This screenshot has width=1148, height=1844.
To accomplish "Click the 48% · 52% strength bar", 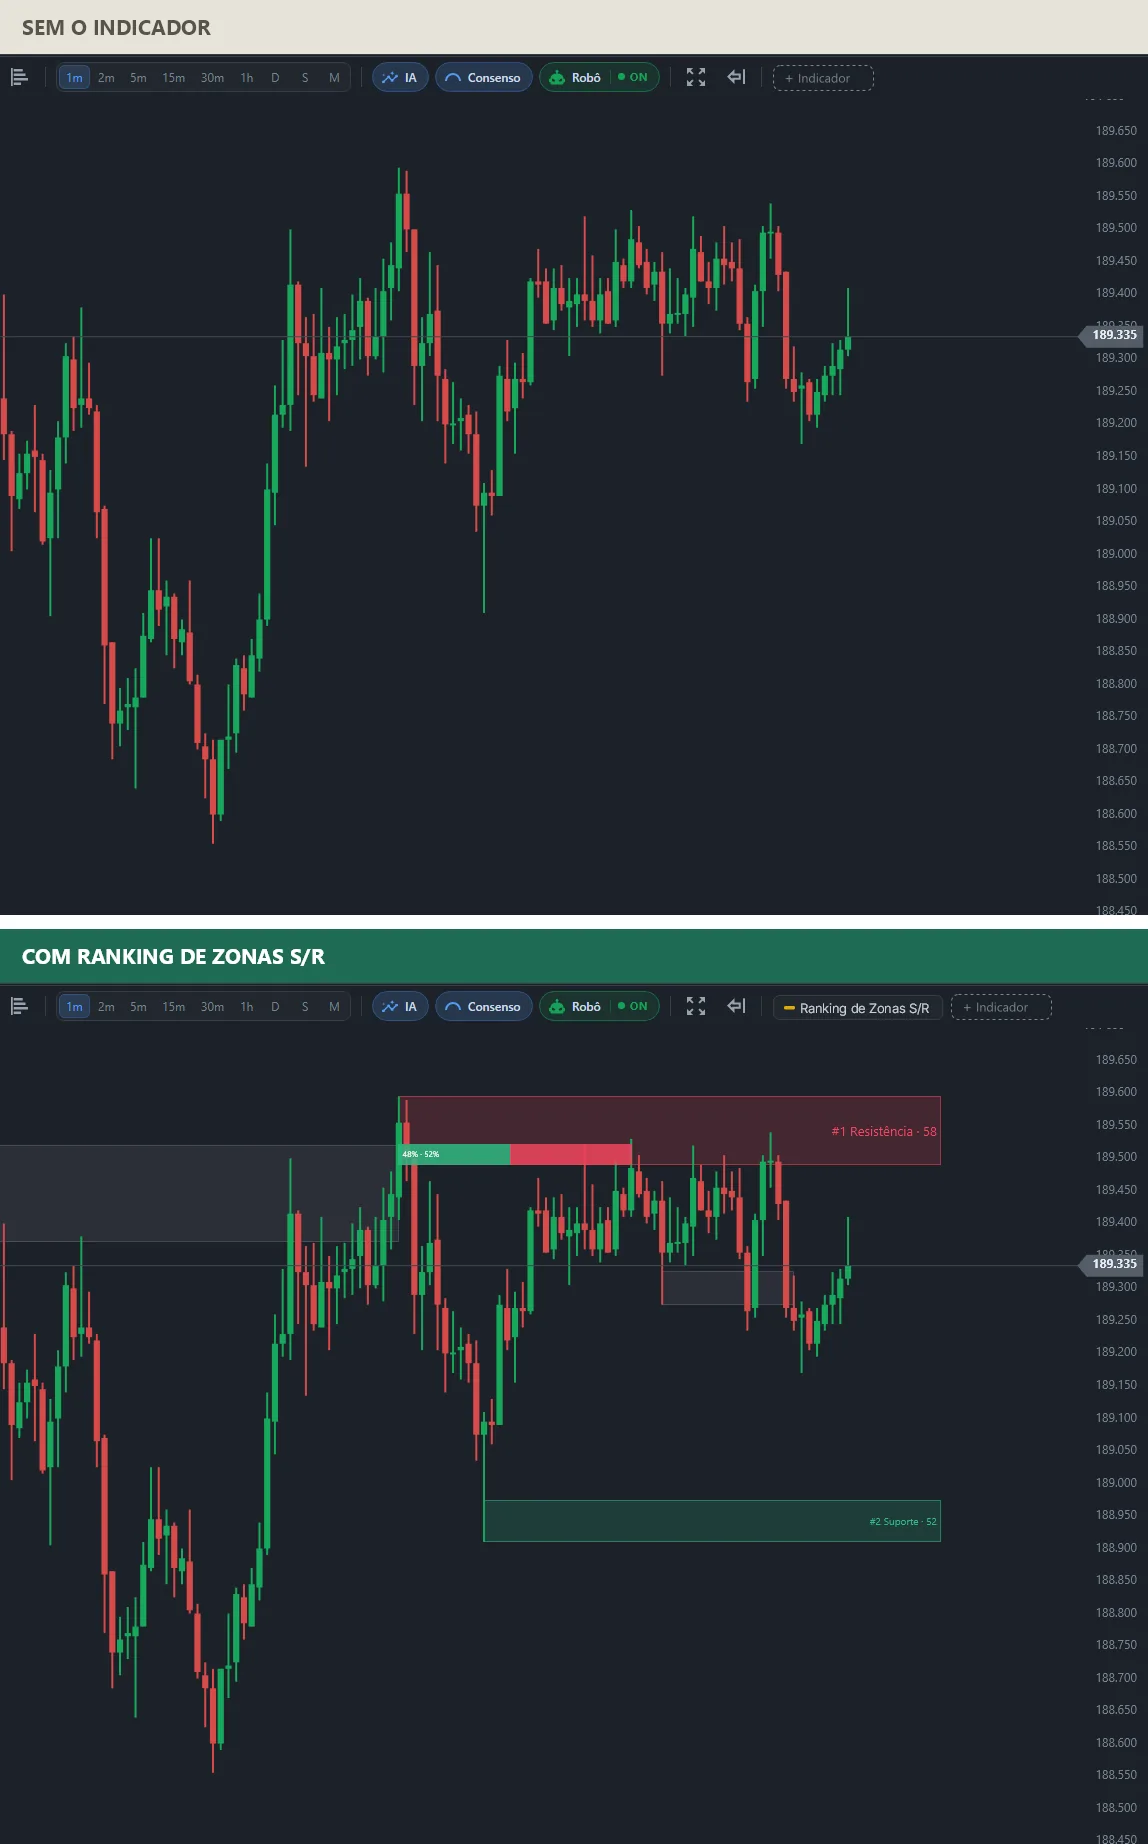I will pos(515,1155).
